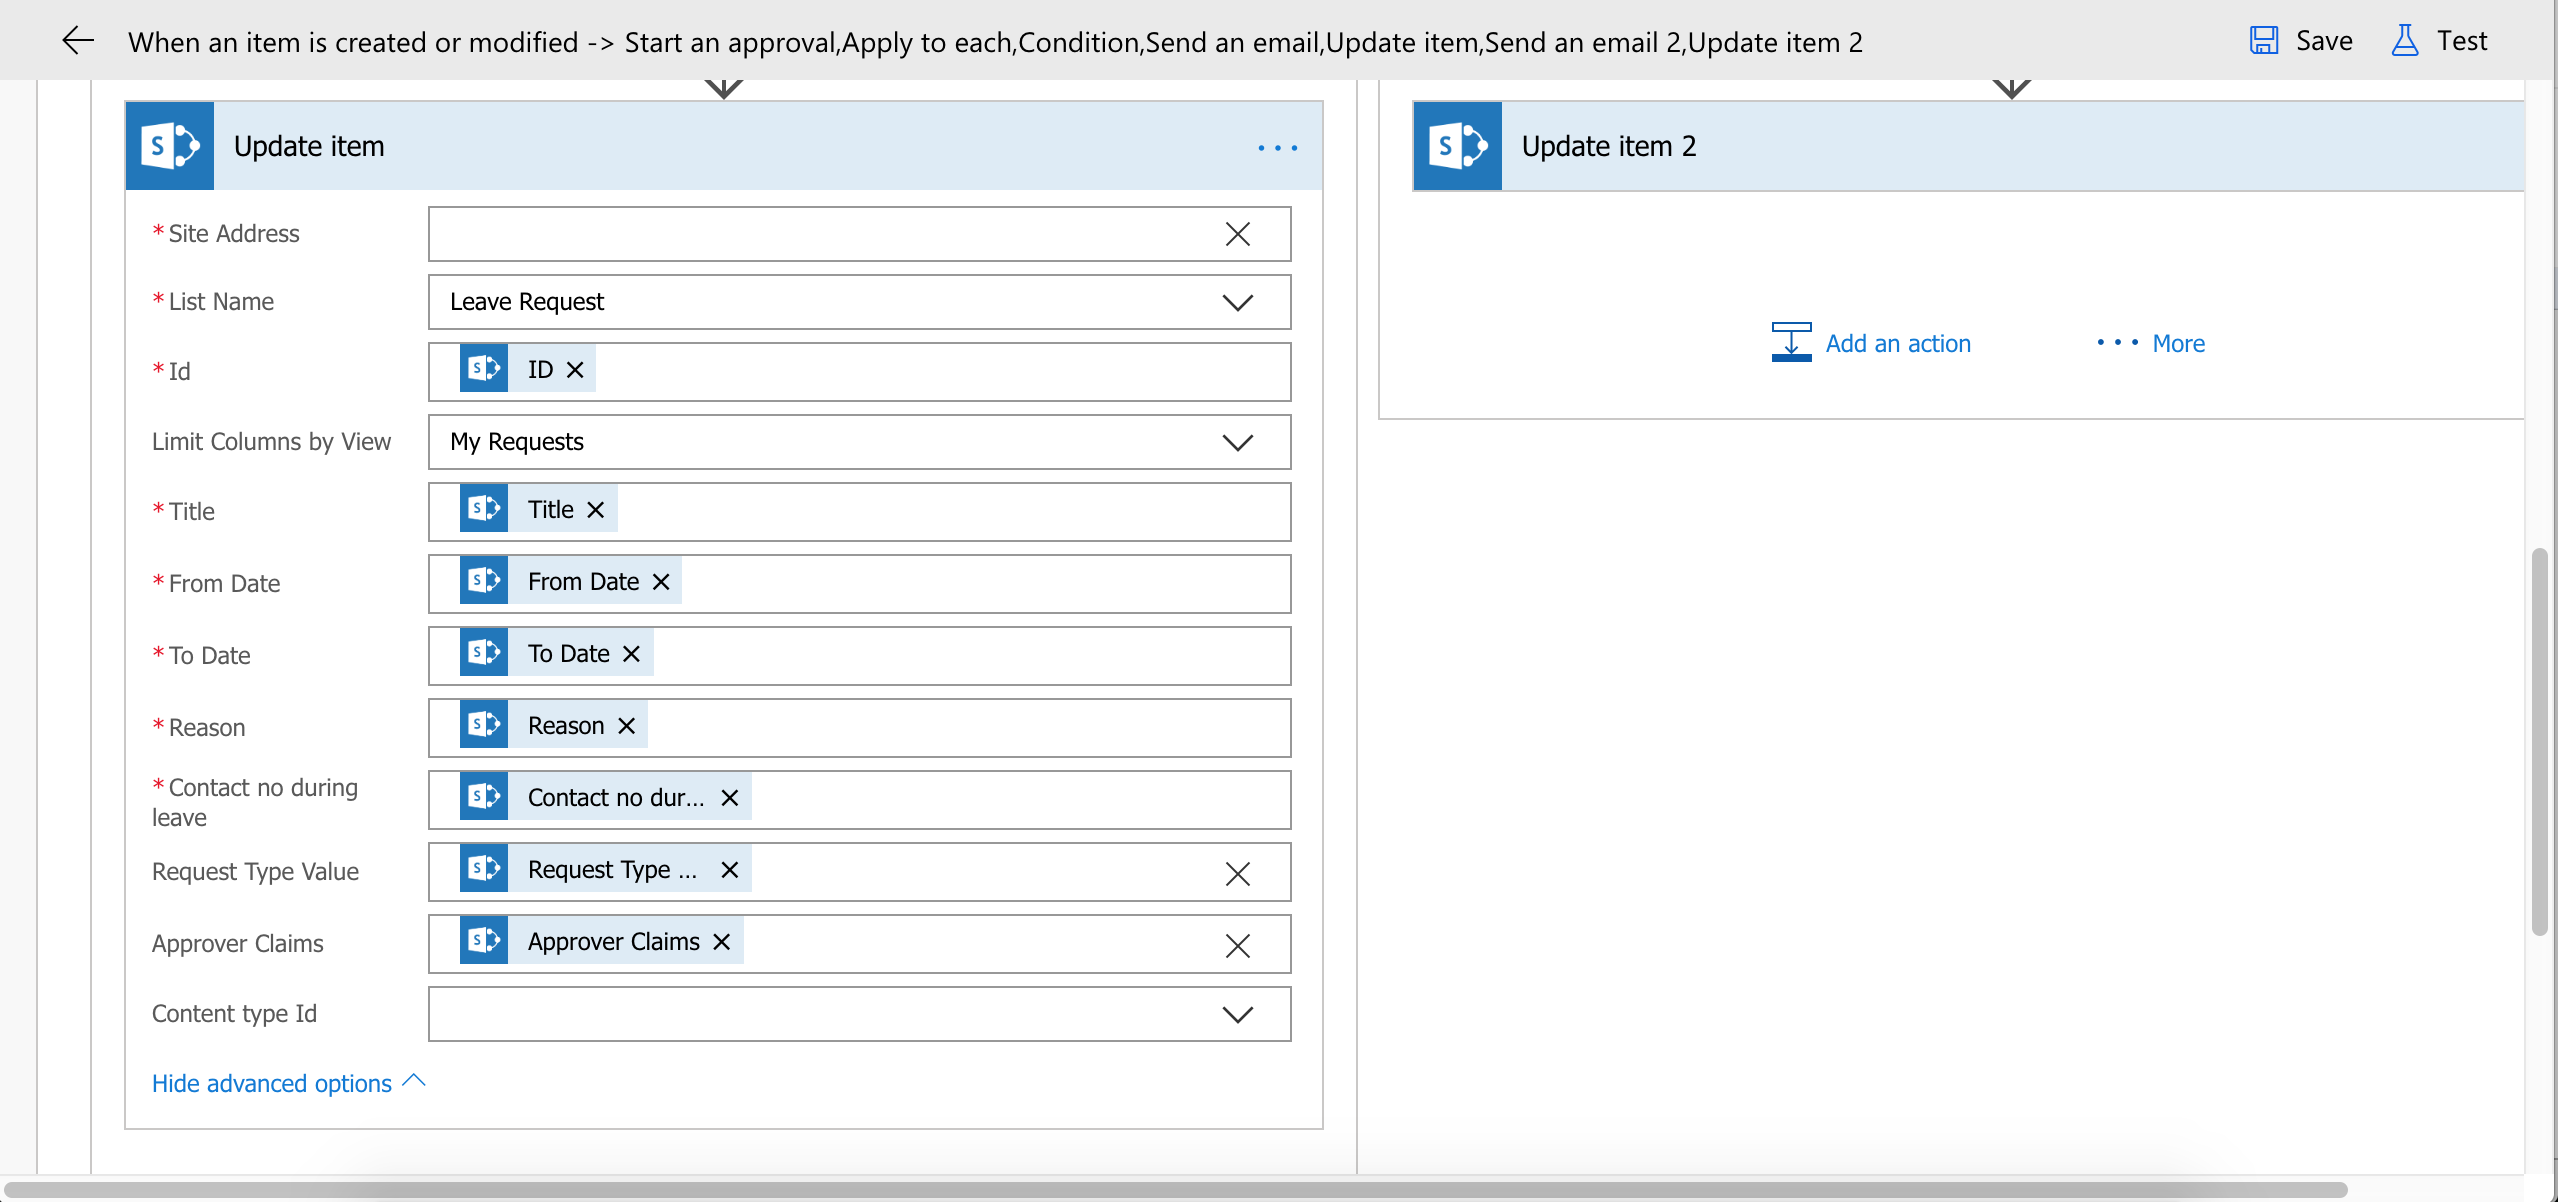Open the Content type Id dropdown

[1237, 1013]
